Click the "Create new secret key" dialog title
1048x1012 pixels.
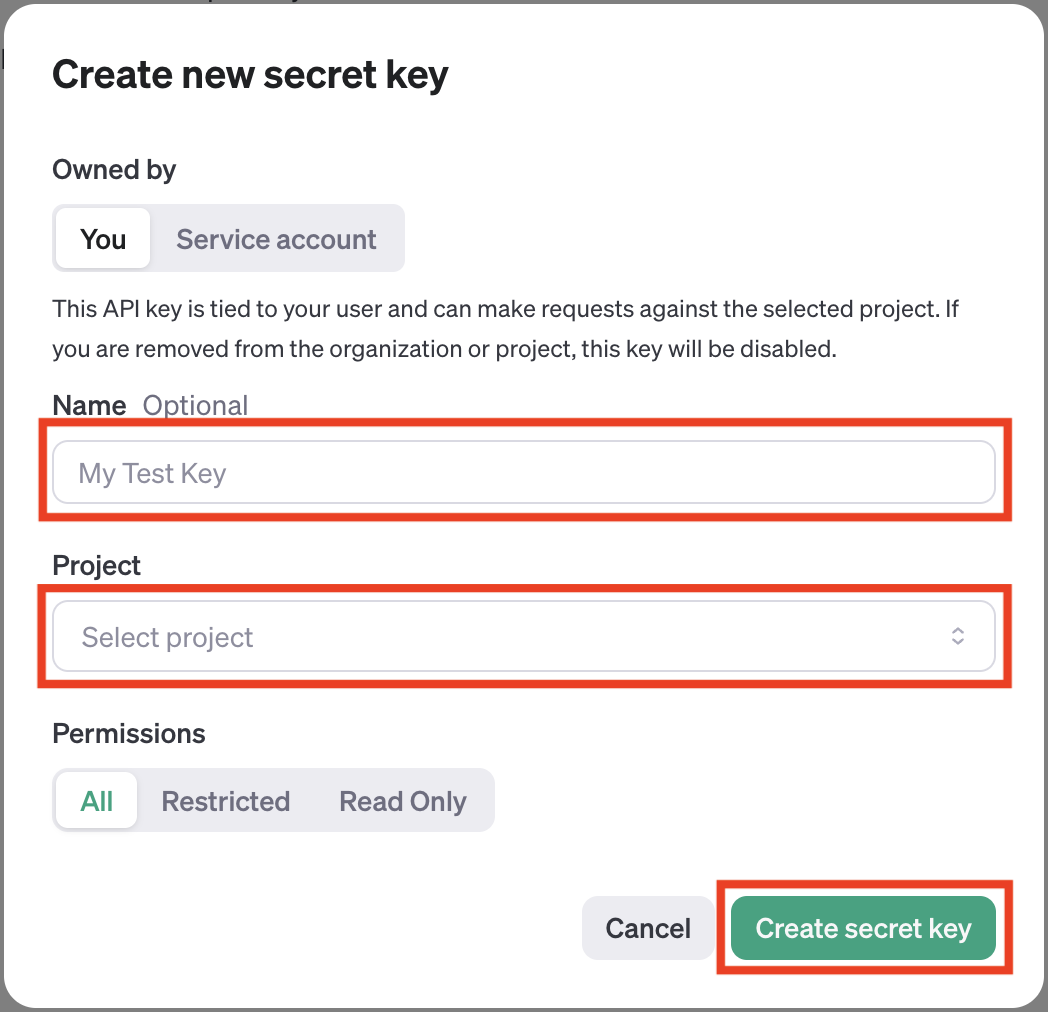click(250, 75)
